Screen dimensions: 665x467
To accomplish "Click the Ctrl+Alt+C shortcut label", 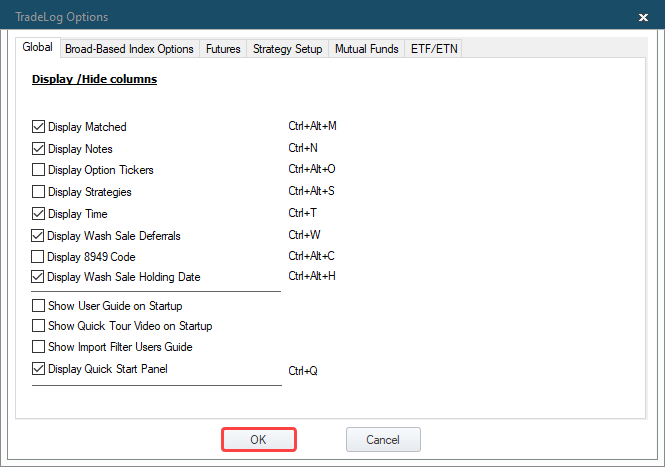I will click(x=311, y=256).
